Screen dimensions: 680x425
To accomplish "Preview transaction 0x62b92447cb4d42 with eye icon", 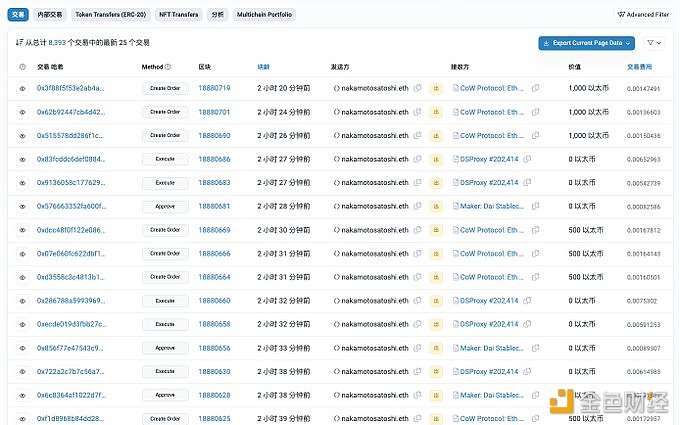I will click(x=23, y=112).
